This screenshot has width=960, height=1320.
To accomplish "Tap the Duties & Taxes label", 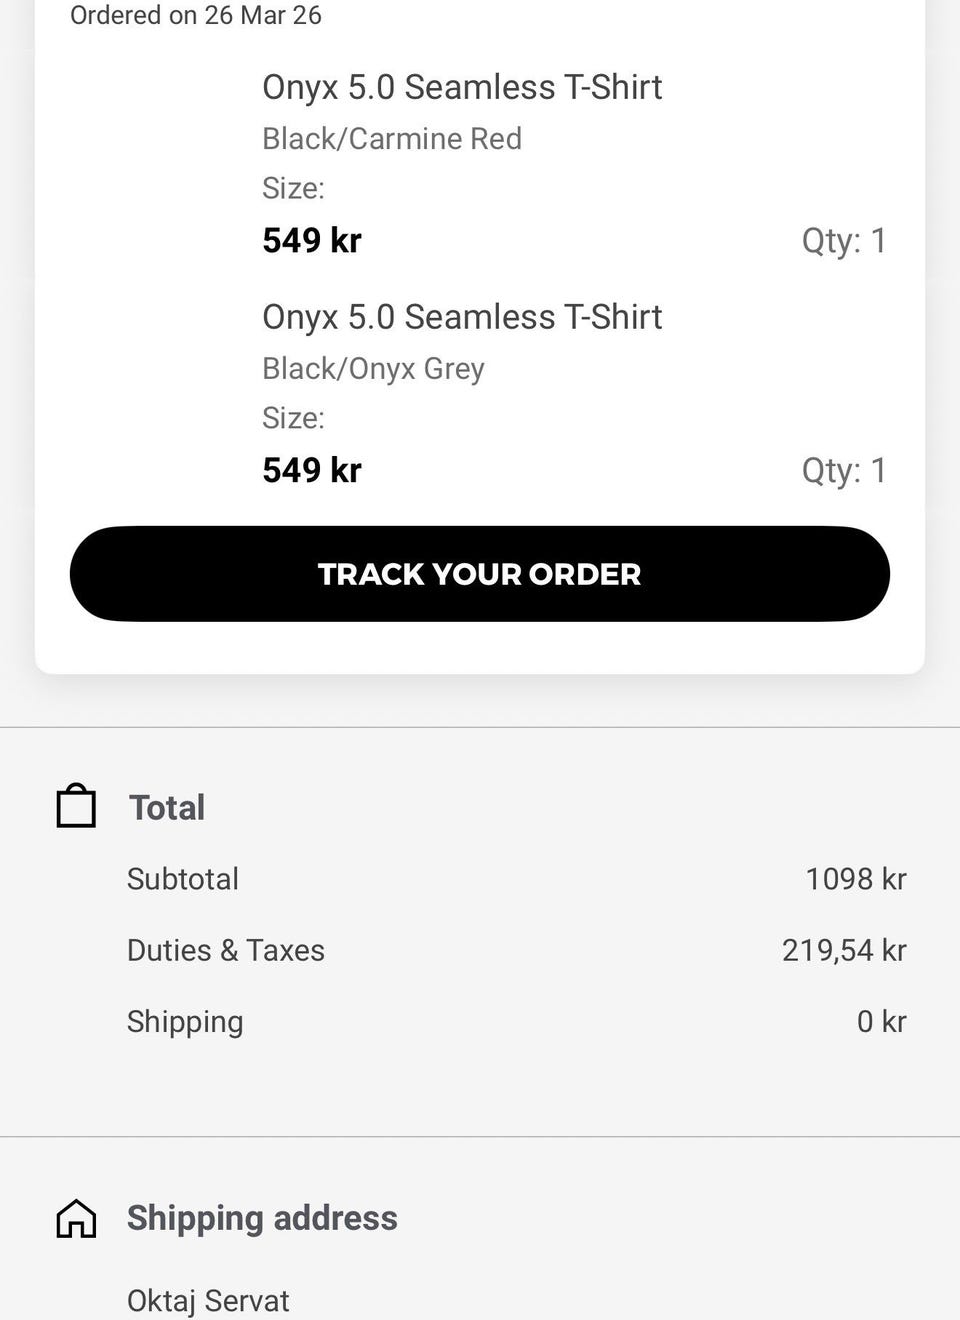I will click(226, 950).
